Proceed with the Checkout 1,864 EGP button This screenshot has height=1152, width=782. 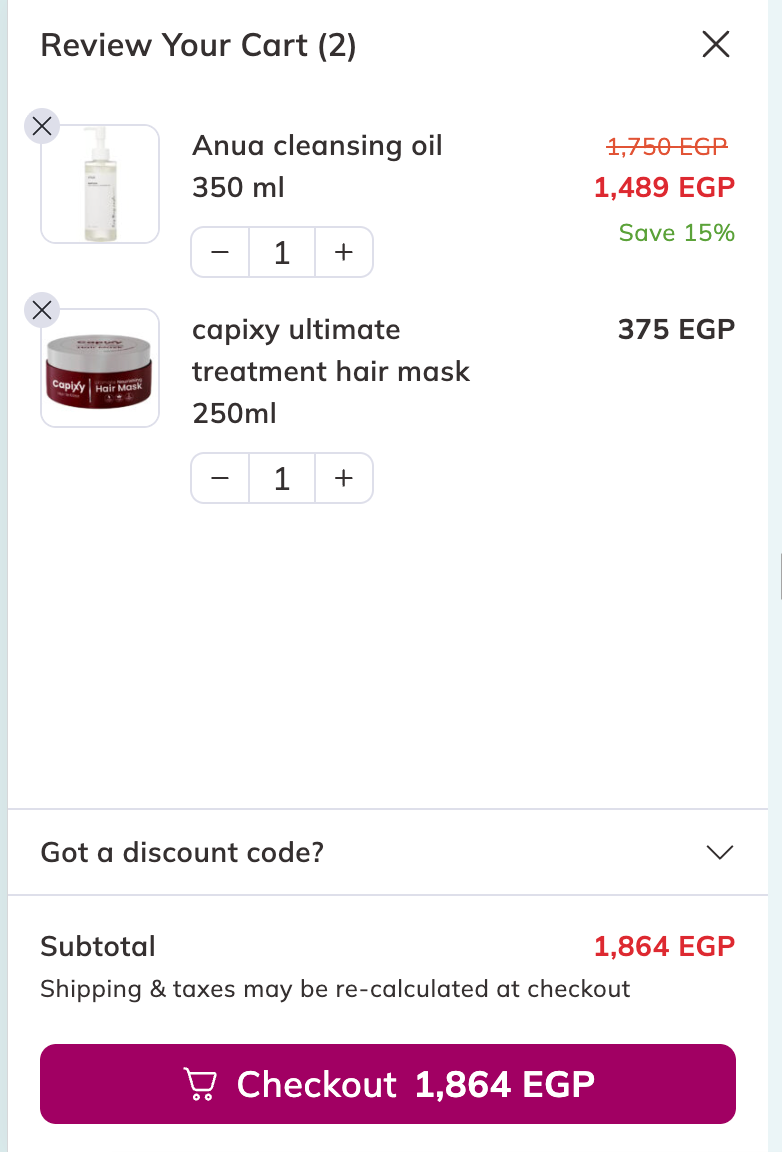(388, 1084)
